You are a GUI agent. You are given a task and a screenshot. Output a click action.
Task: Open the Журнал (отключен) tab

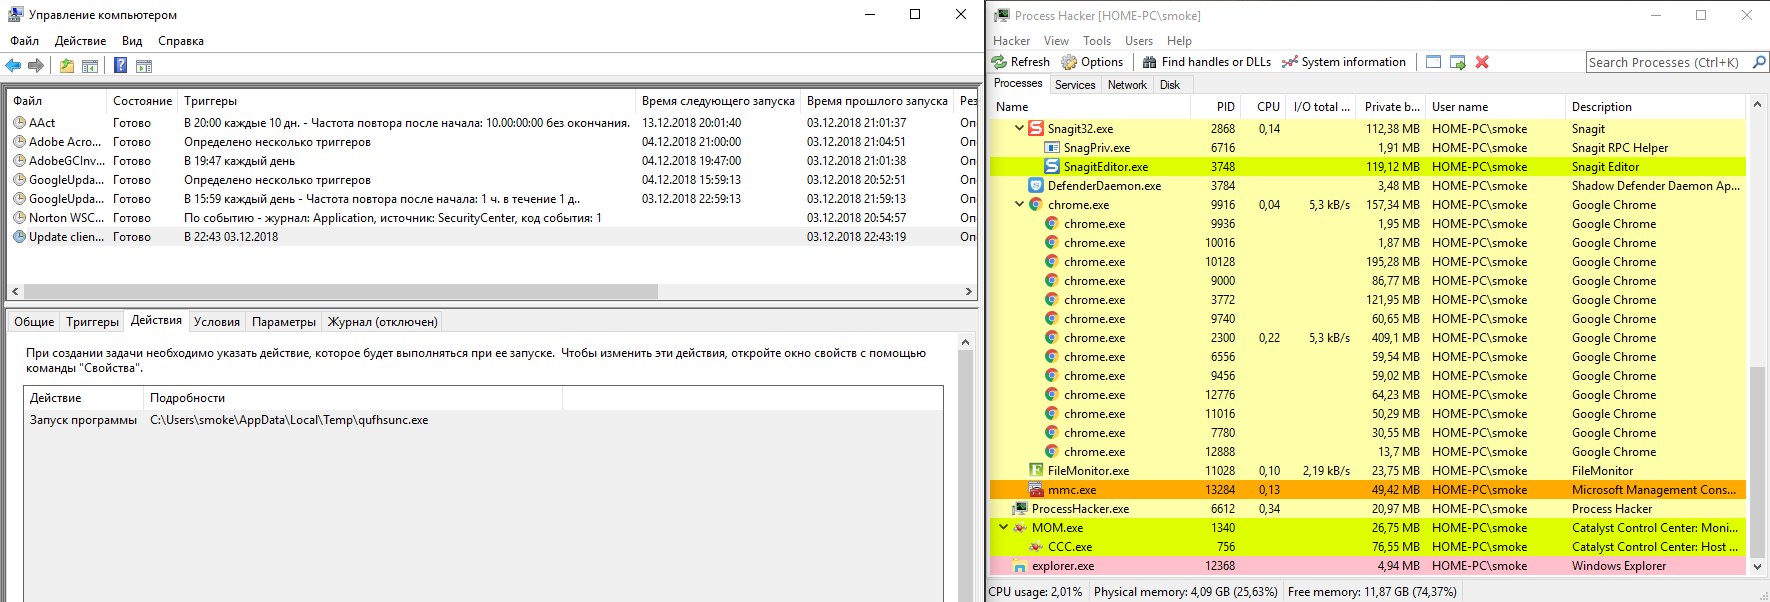coord(383,322)
